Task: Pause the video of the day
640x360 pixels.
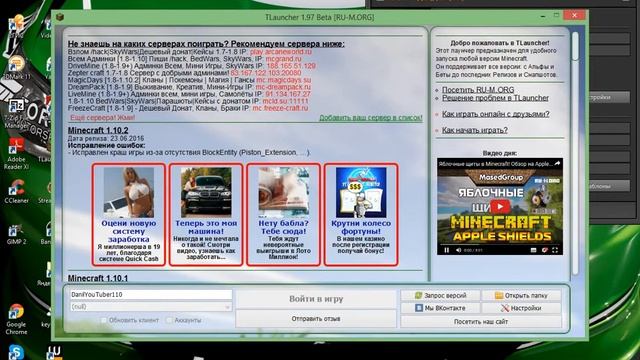Action: [x=447, y=250]
